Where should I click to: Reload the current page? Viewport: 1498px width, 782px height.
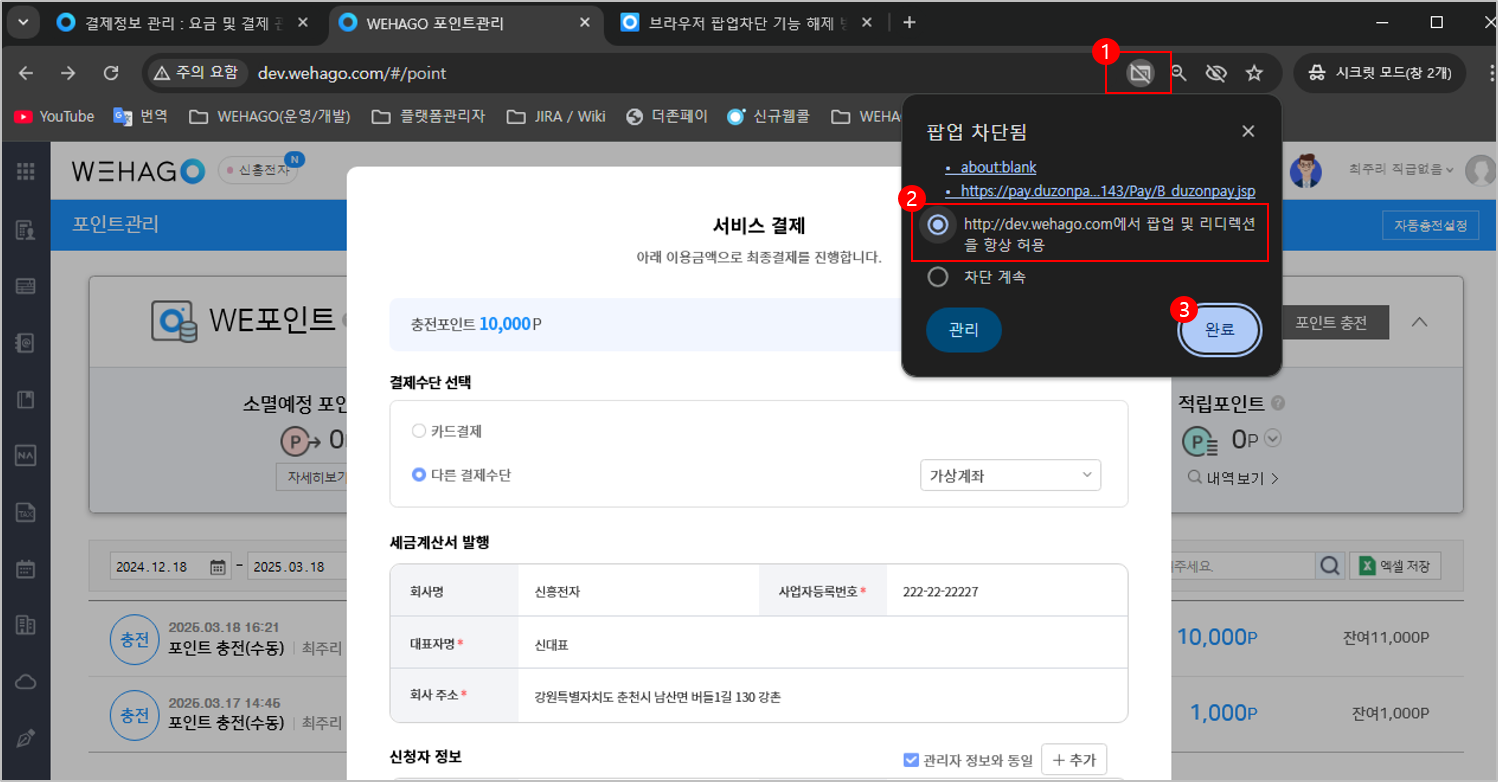(x=111, y=73)
